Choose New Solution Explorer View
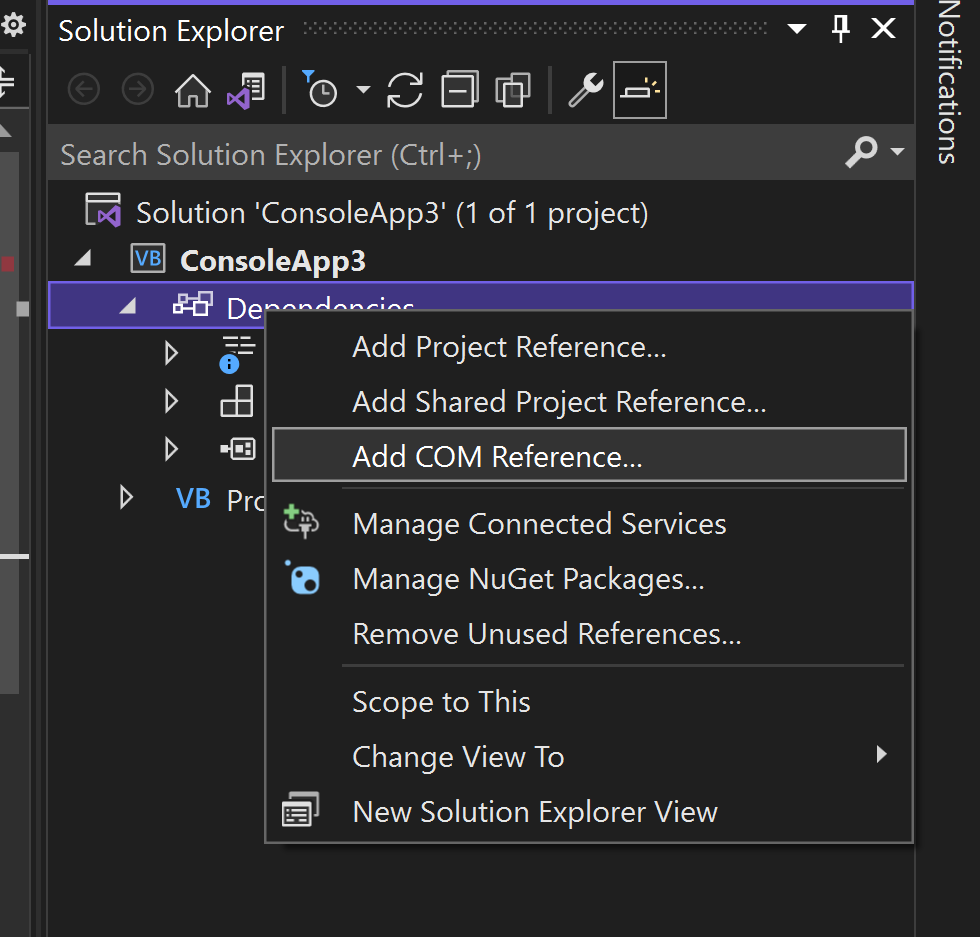Viewport: 980px width, 937px height. click(x=589, y=812)
